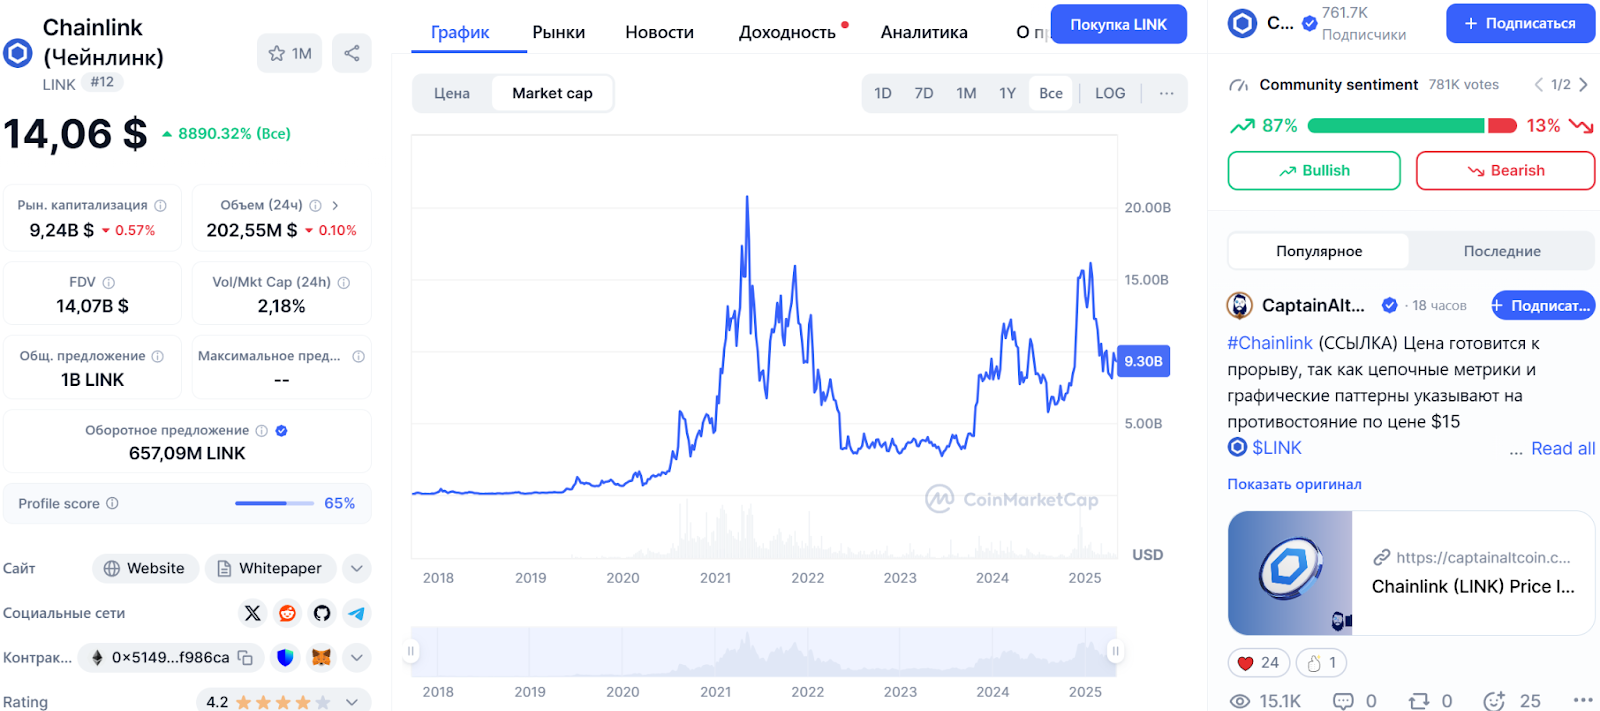This screenshot has width=1600, height=711.
Task: Open info tooltip for Максимальное предложение
Action: point(359,356)
